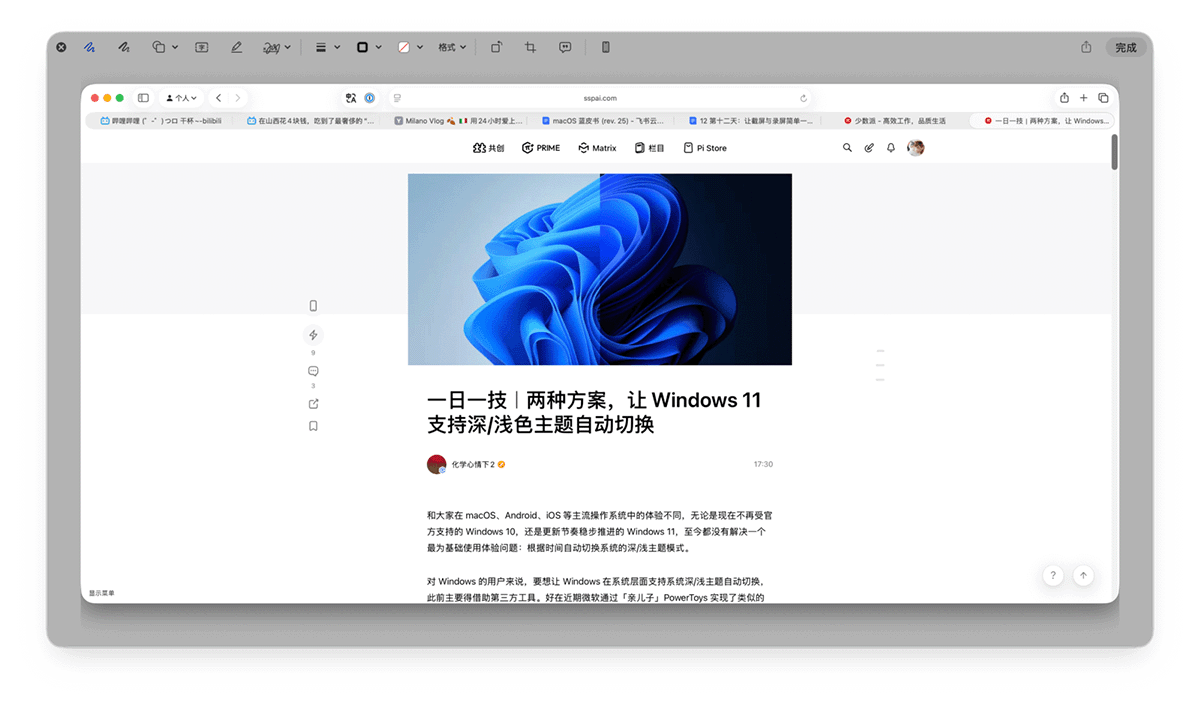Open author 化学心情下2 profile link

click(x=472, y=464)
